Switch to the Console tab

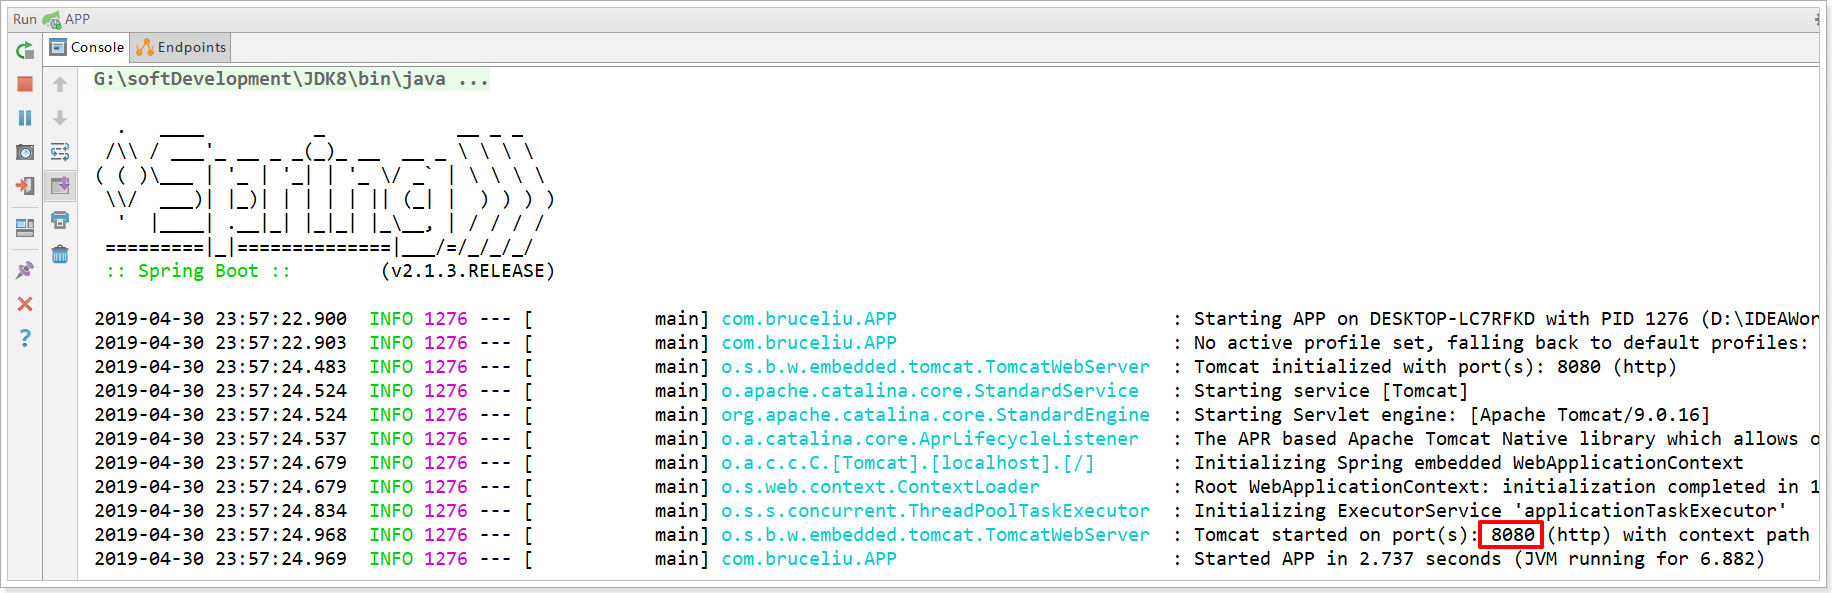[87, 47]
